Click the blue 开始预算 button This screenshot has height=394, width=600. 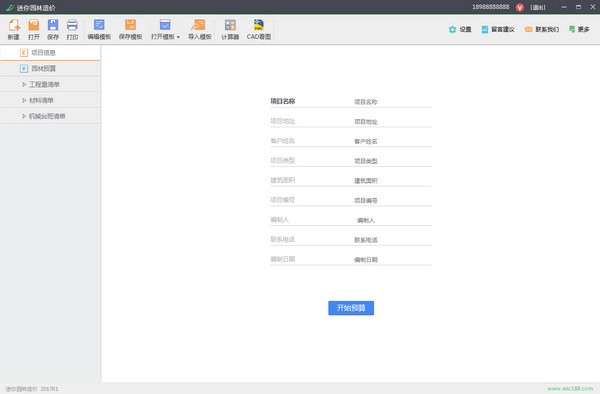tap(351, 308)
